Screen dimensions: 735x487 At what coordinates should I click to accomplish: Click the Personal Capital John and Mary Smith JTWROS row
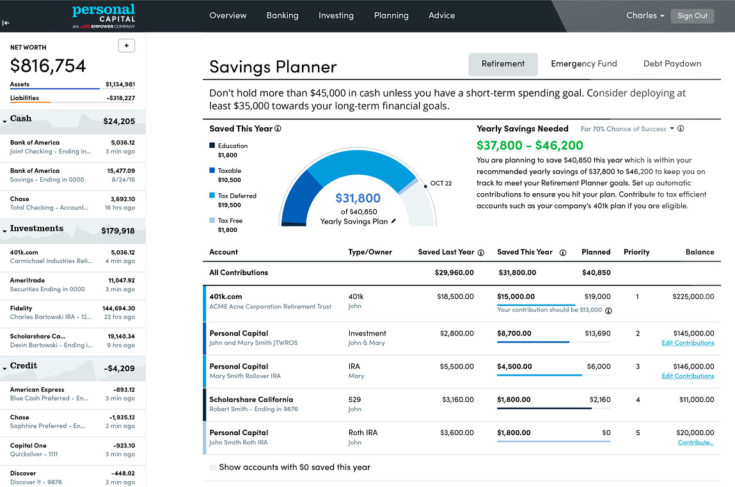462,338
